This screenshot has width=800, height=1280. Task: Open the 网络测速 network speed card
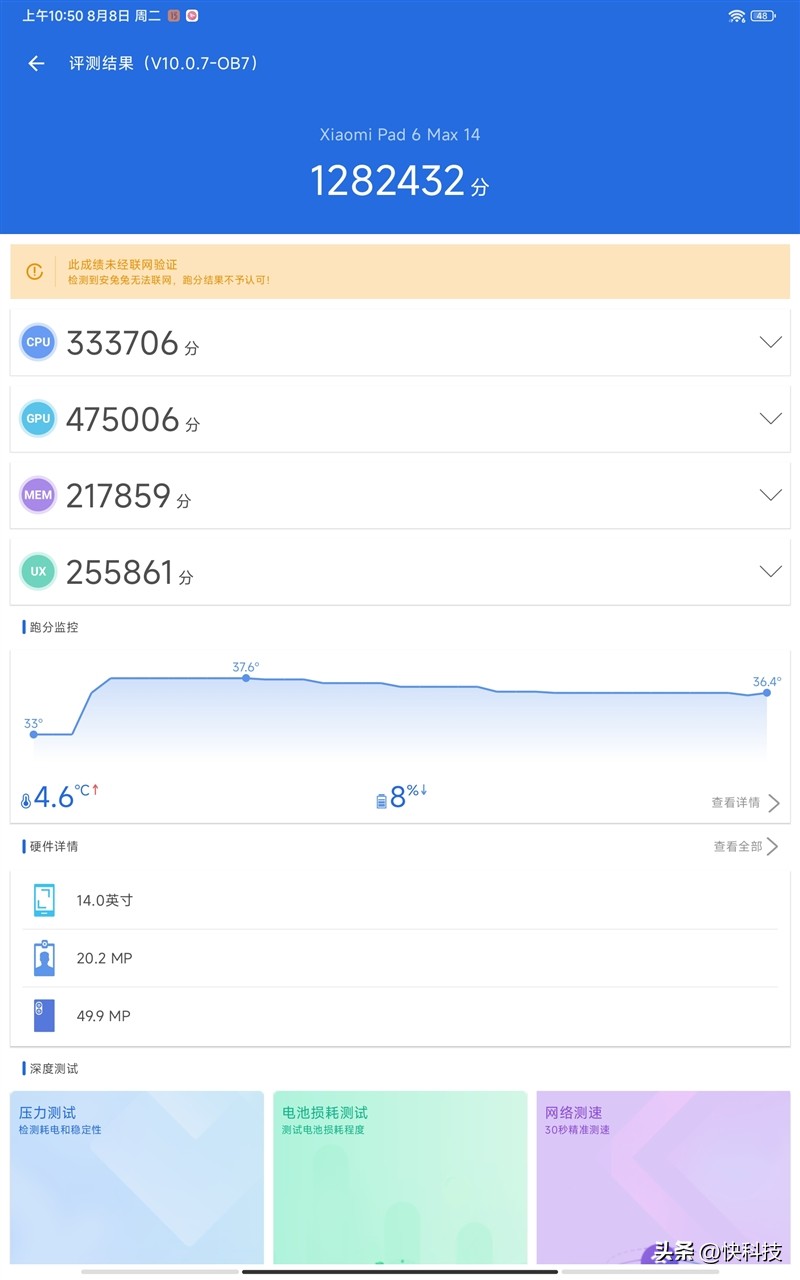(663, 1177)
